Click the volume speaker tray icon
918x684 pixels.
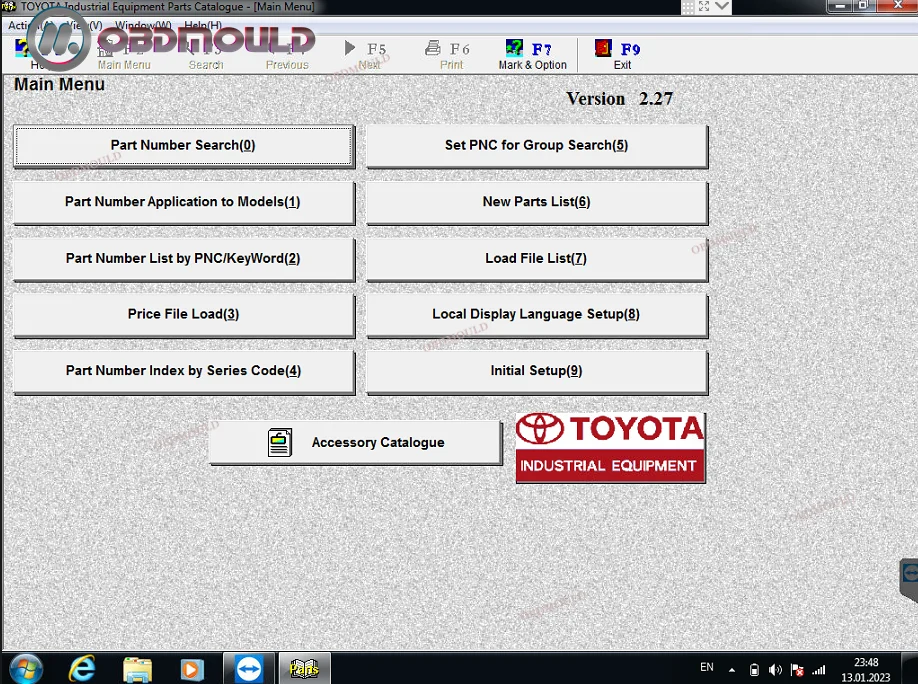pos(775,669)
